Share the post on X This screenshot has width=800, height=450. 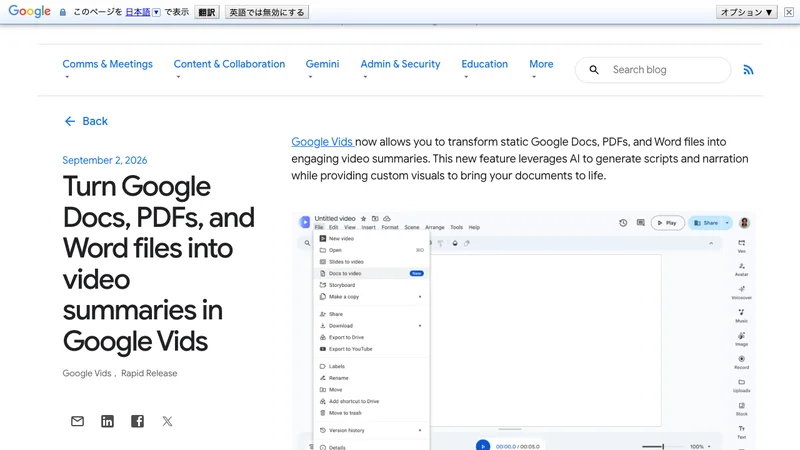click(167, 421)
